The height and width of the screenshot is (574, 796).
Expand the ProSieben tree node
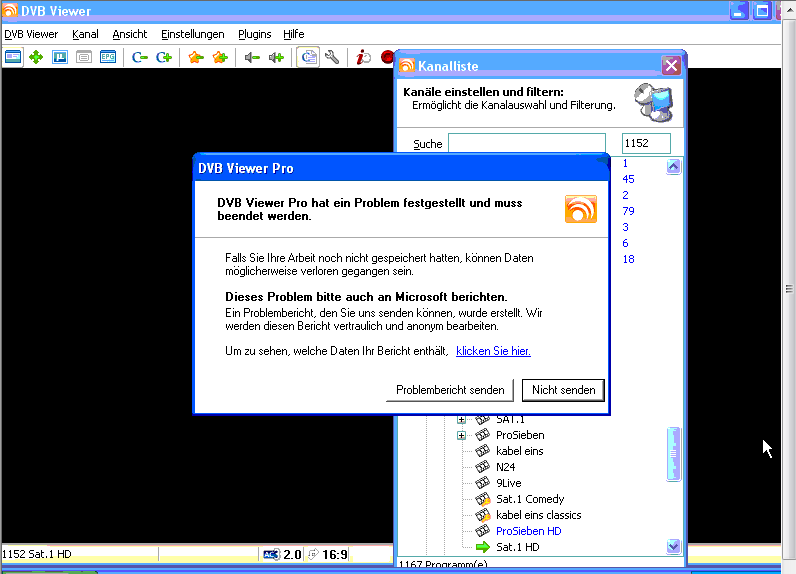(x=461, y=435)
